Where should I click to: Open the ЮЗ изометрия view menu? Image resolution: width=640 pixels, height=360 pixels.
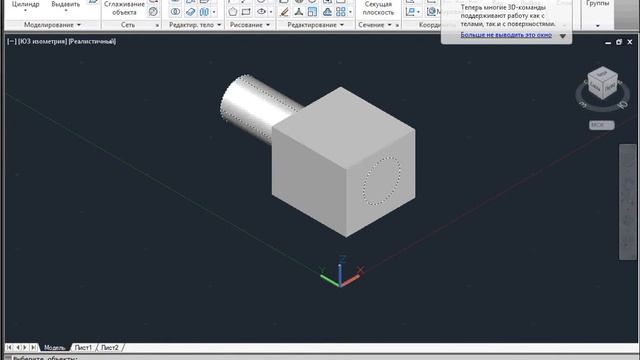(x=42, y=41)
